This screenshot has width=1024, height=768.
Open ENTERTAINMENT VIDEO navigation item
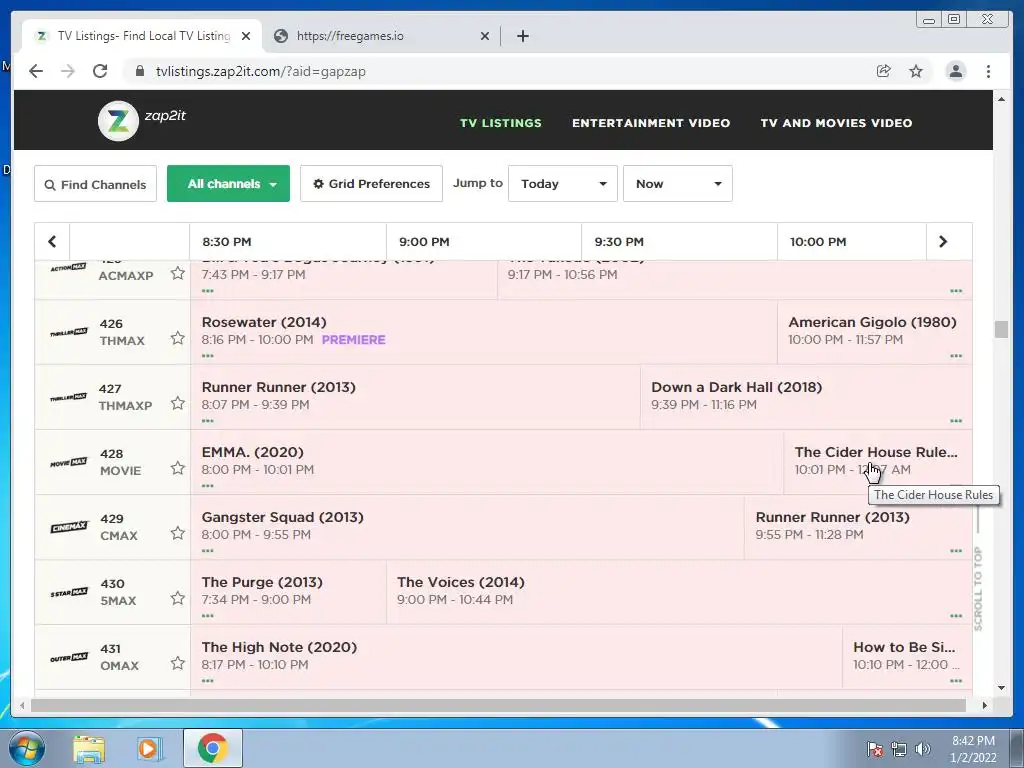(651, 123)
